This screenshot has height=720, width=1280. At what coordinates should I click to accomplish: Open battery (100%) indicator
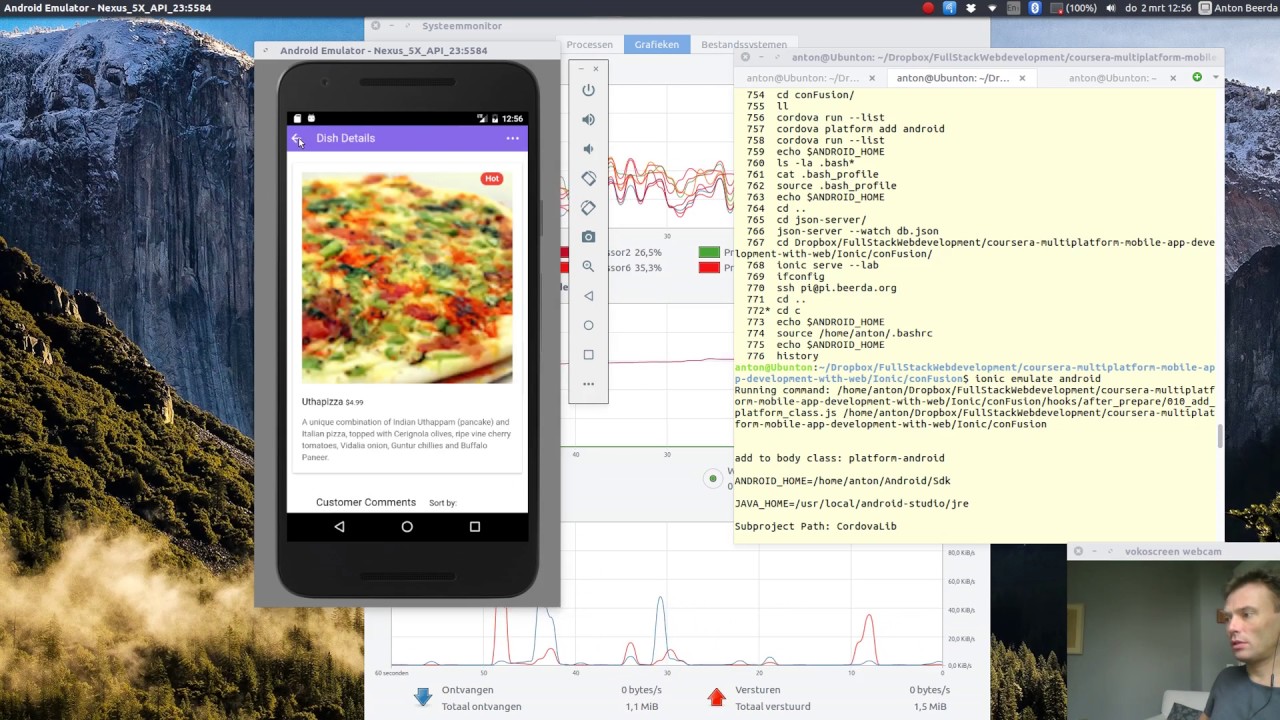click(x=1071, y=8)
